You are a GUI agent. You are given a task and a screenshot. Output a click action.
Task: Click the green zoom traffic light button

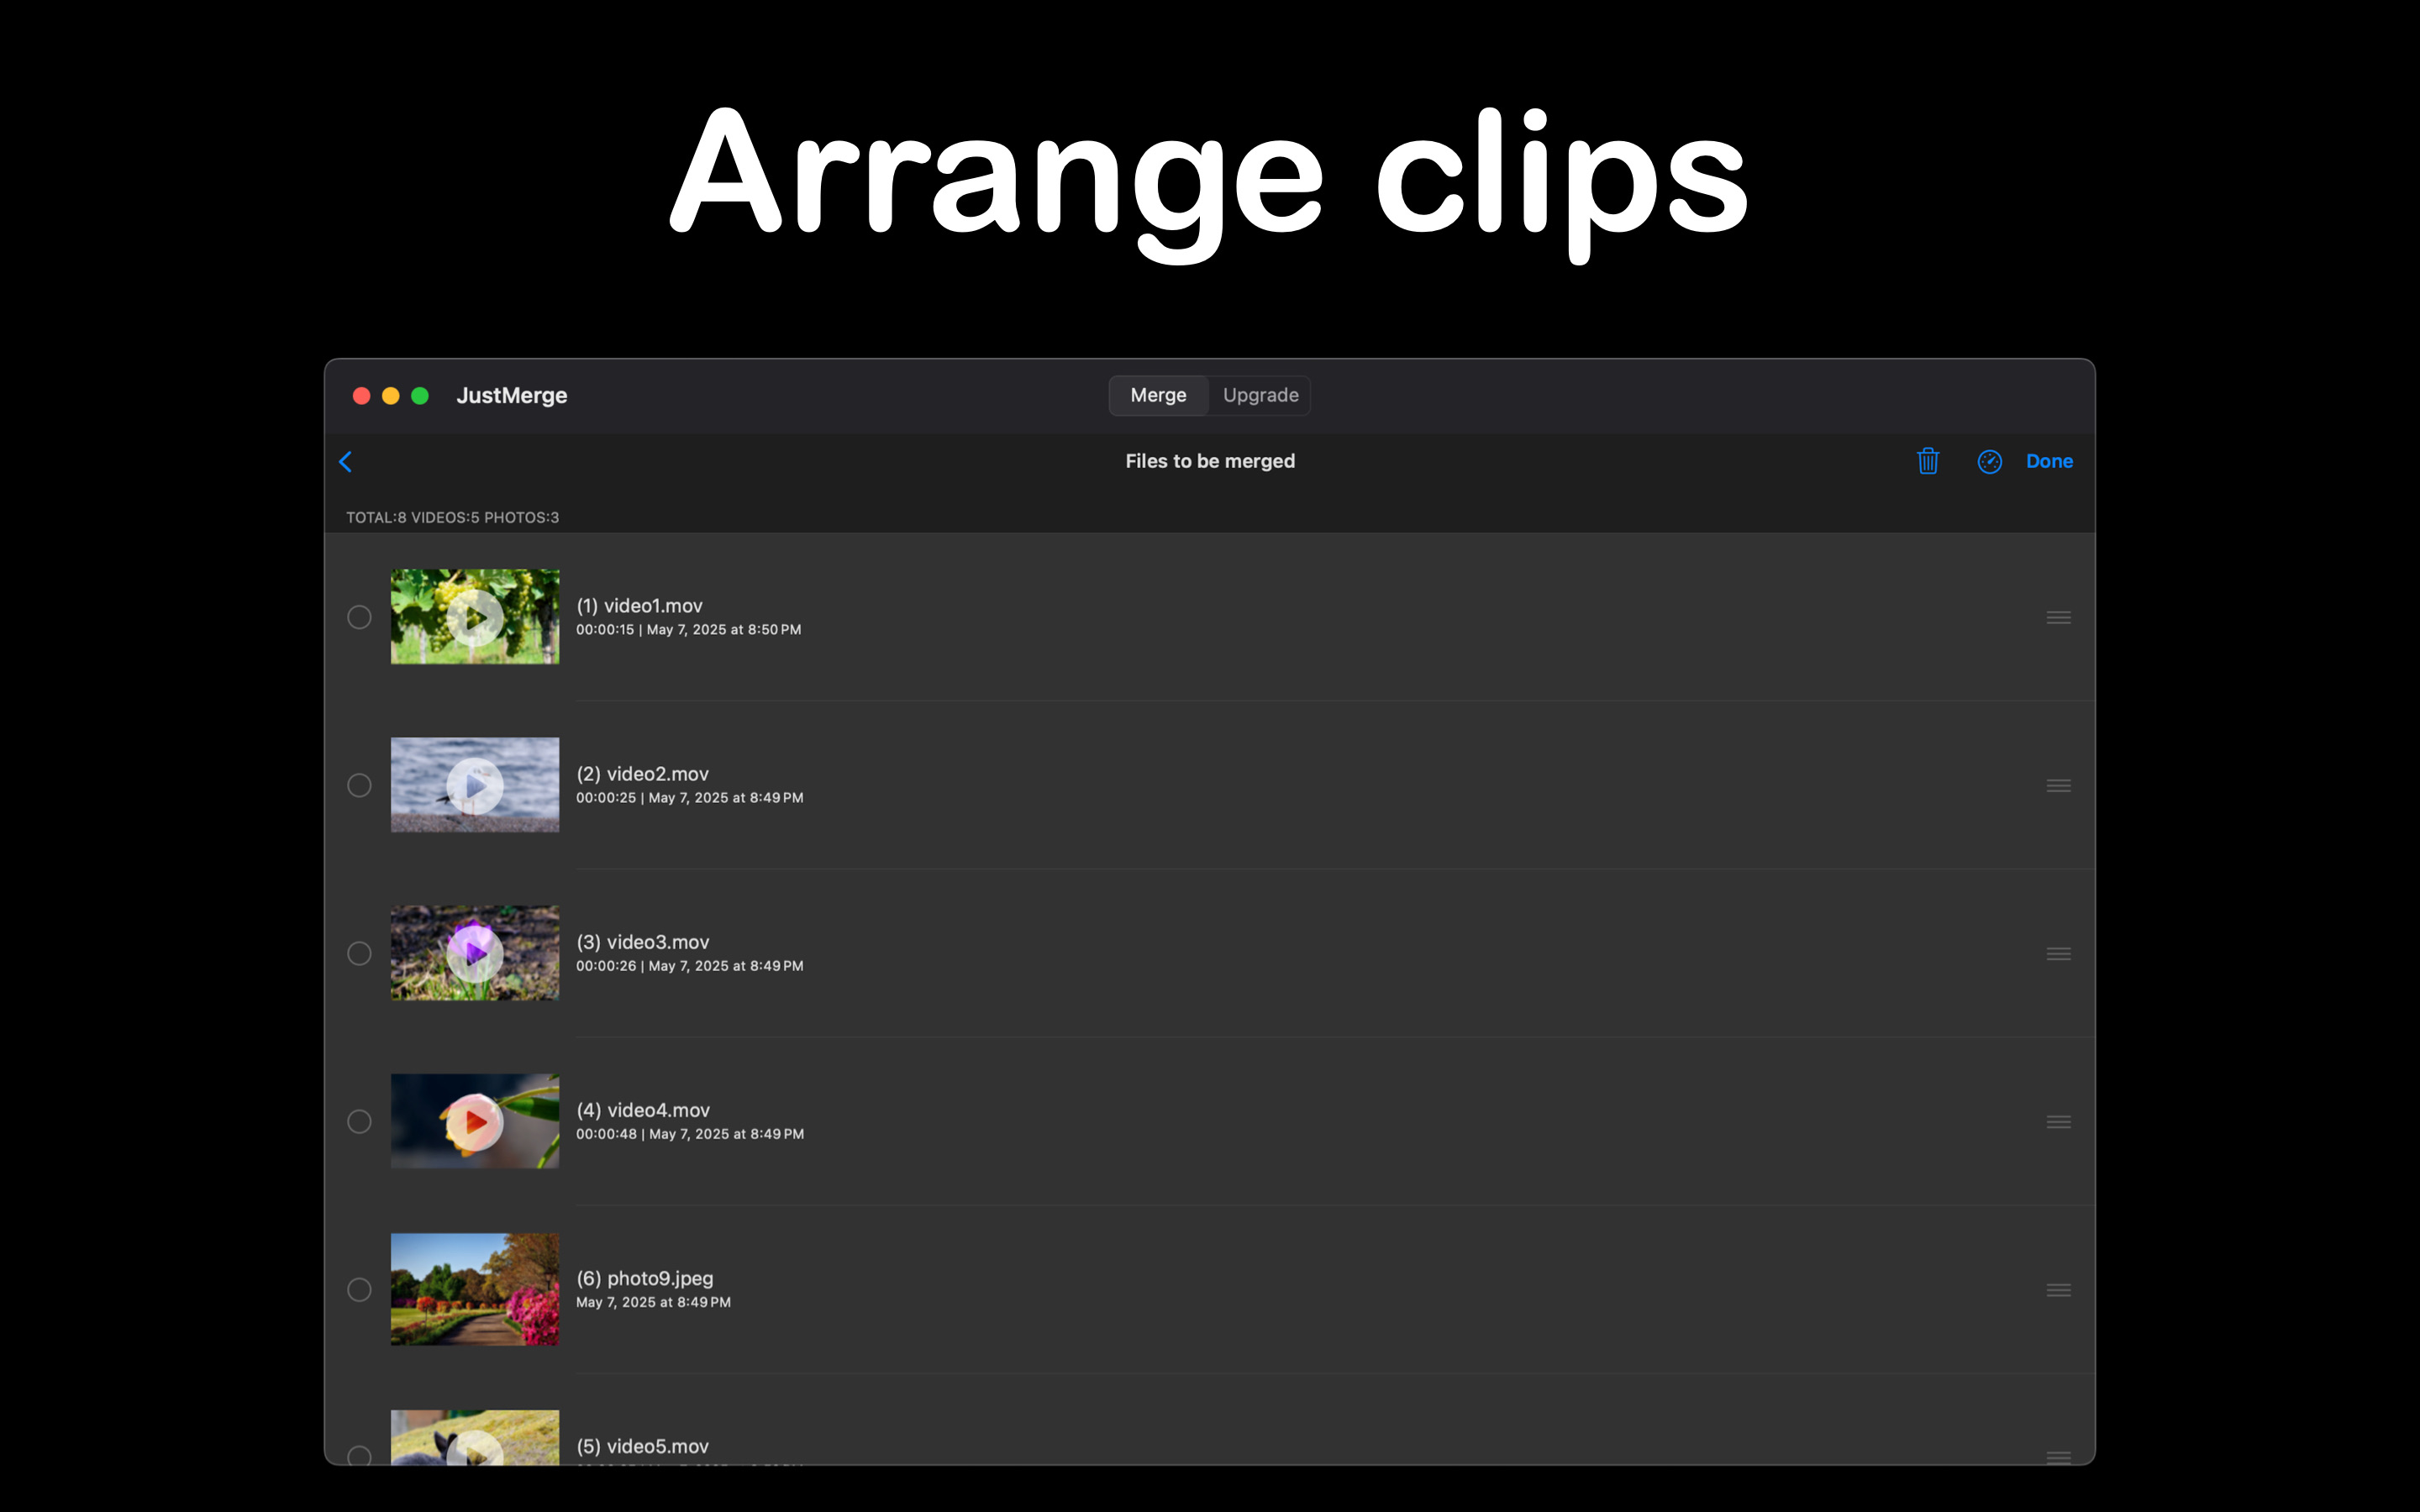420,395
